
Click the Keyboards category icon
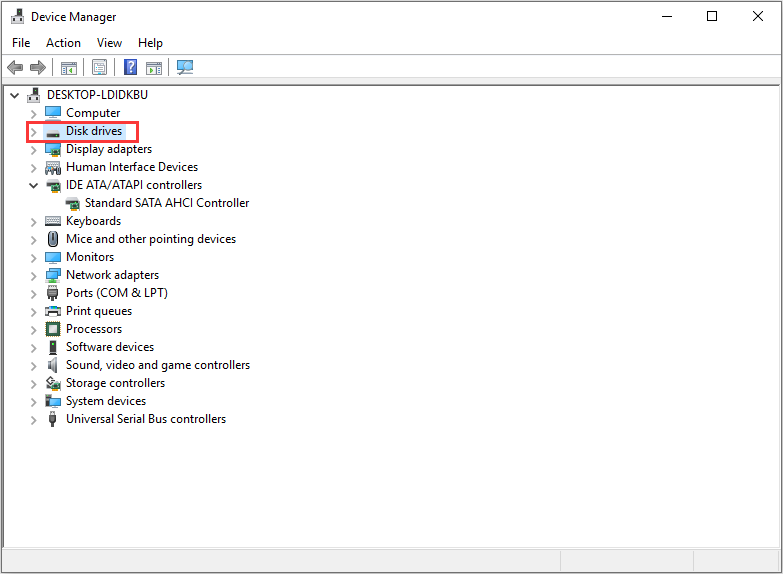point(53,221)
